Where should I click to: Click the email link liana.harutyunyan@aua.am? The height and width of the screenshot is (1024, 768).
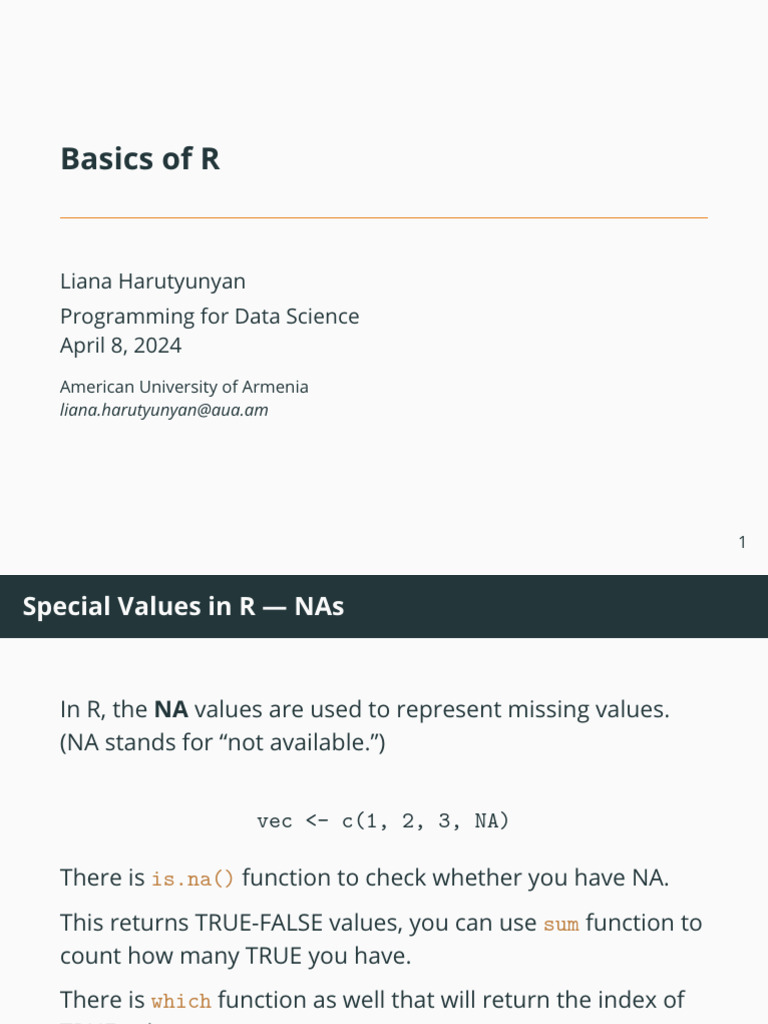click(164, 410)
